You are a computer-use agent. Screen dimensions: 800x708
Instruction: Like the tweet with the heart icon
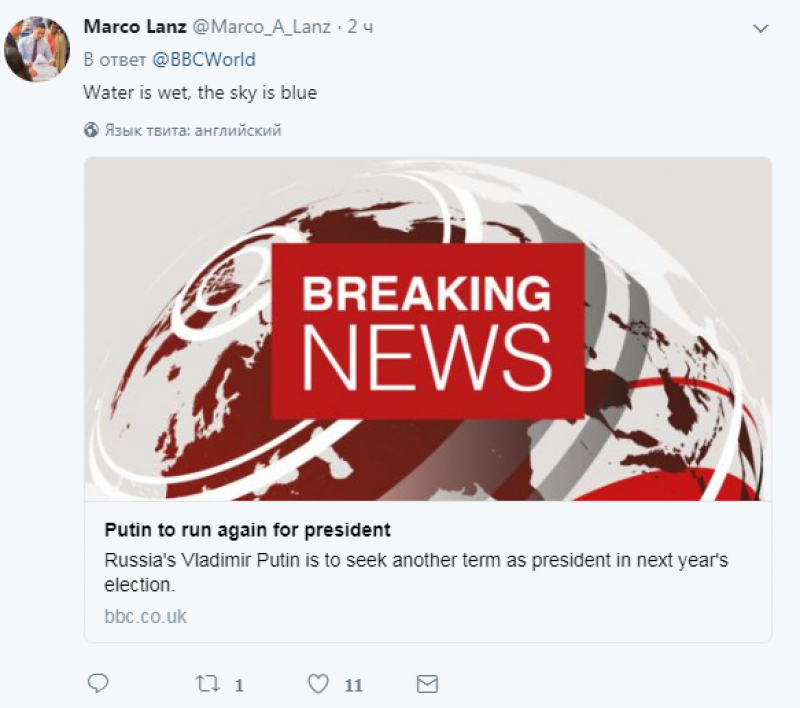coord(318,684)
